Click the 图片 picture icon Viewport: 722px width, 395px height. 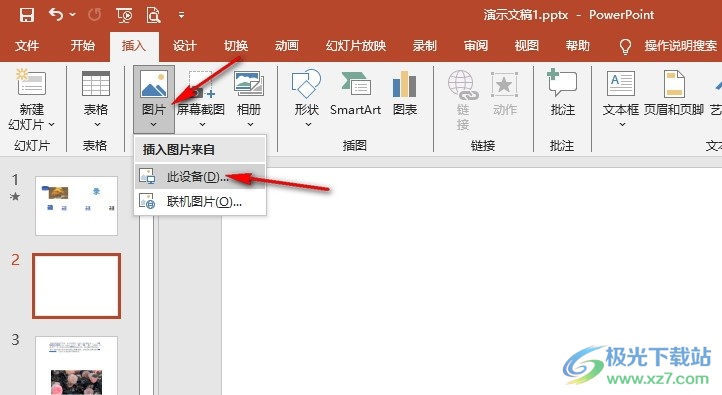(x=154, y=83)
